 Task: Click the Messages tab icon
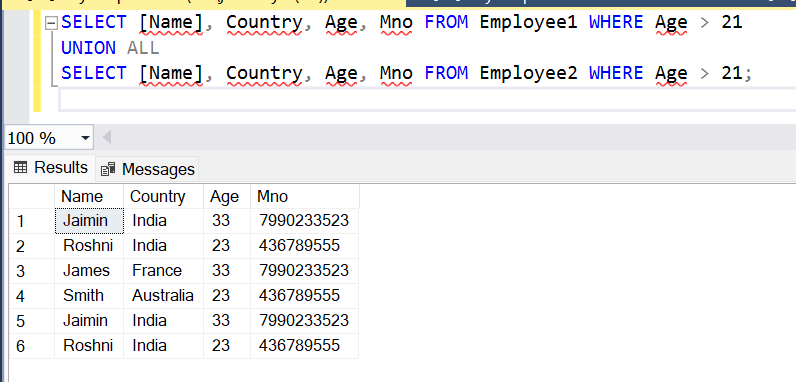(x=108, y=170)
